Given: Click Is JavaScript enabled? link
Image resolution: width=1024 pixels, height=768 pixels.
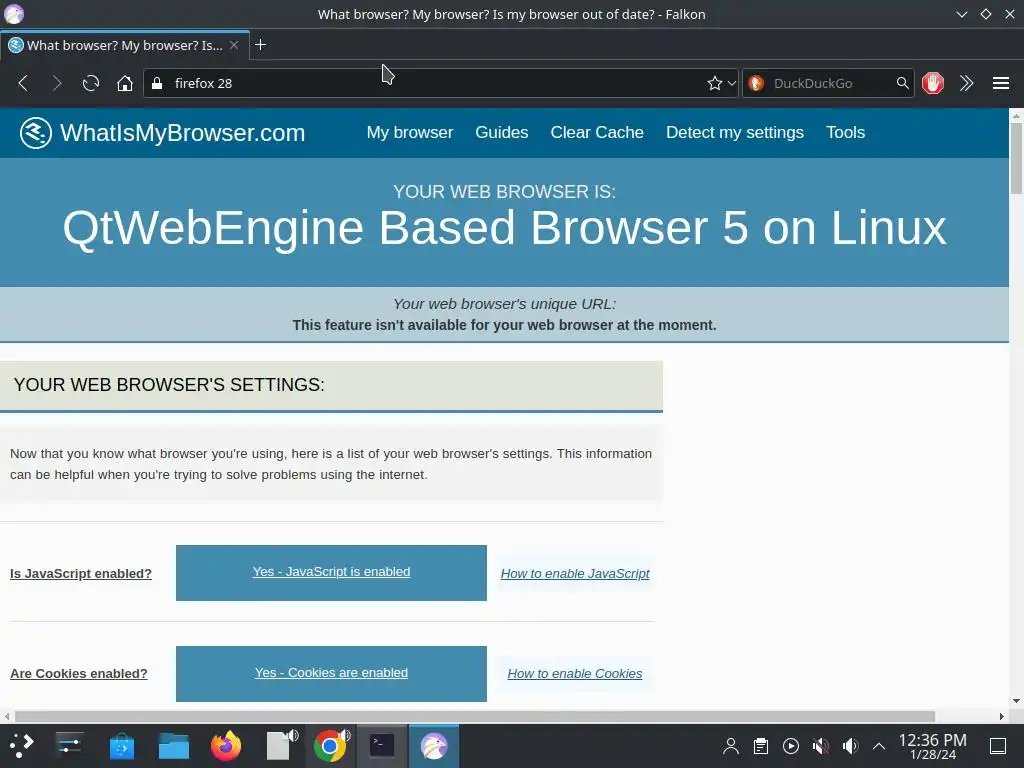Looking at the screenshot, I should (x=81, y=573).
